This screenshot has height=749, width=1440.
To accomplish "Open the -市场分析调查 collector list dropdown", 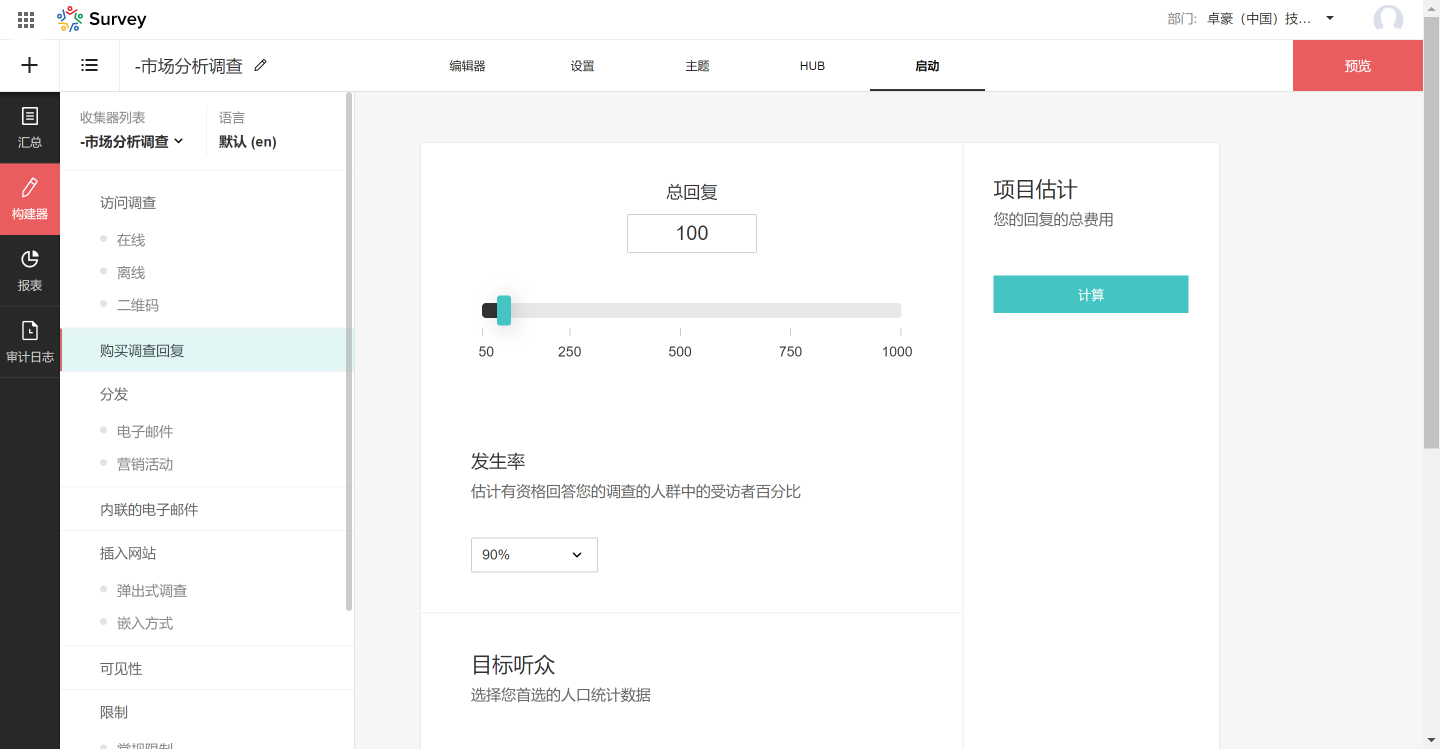I will click(132, 142).
